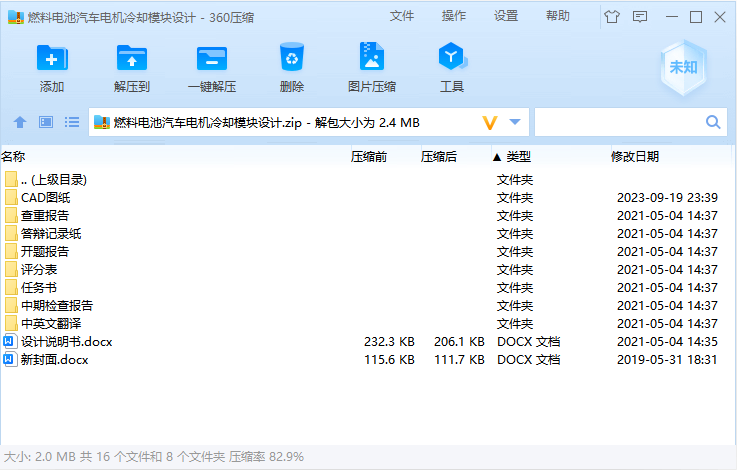The width and height of the screenshot is (737, 470).
Task: Click the 206.1 KB compressed size value
Action: (x=459, y=342)
